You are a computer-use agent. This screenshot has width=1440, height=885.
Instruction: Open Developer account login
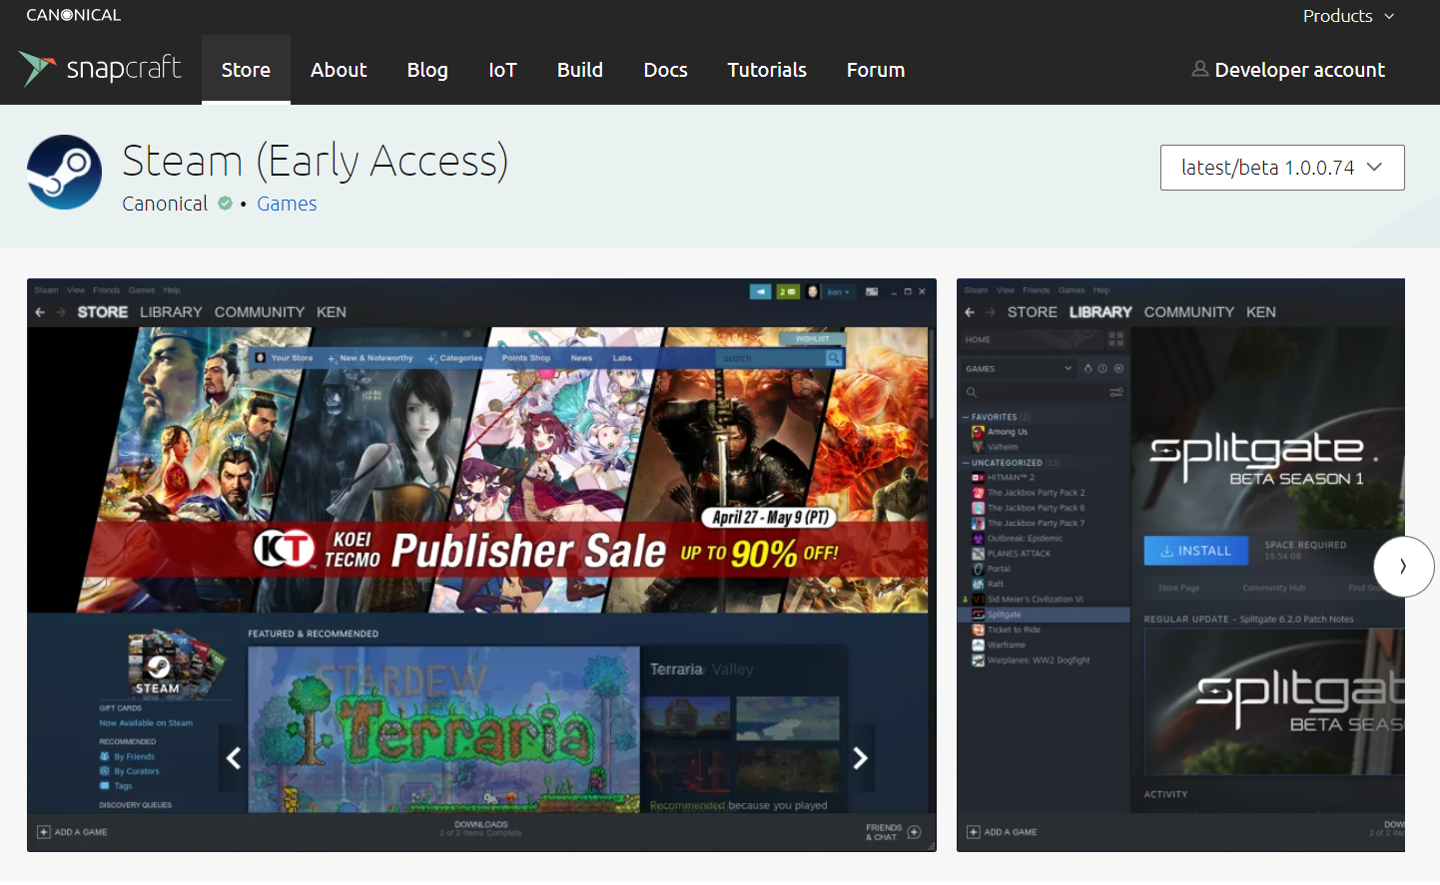pos(1288,70)
